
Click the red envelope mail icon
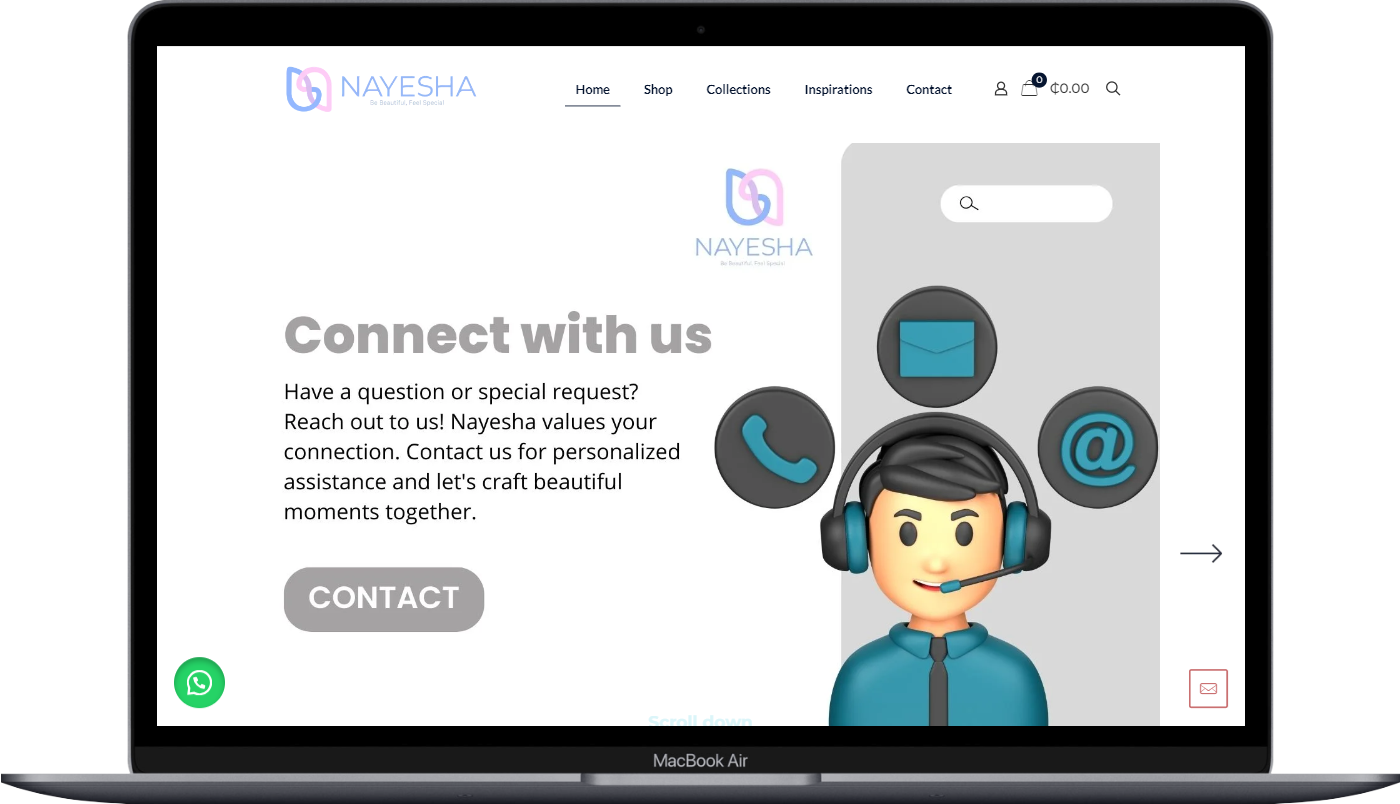1208,689
